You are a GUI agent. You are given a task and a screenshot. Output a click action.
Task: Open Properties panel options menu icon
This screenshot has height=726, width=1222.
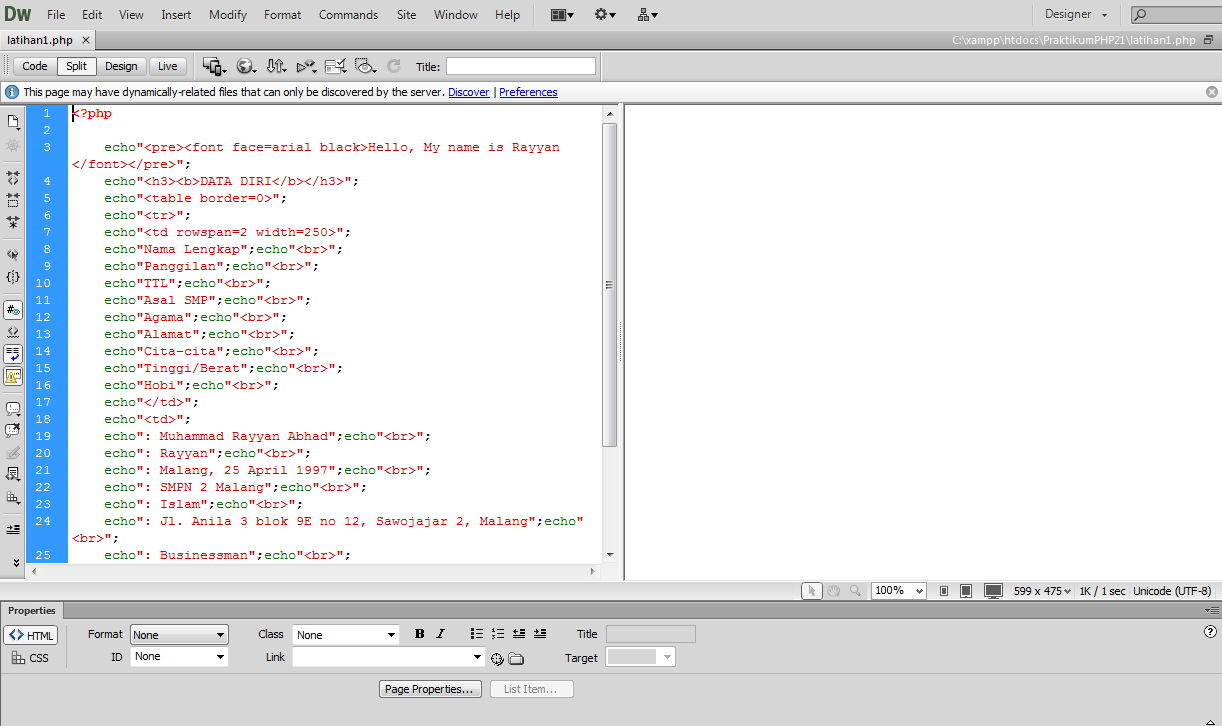point(1213,610)
